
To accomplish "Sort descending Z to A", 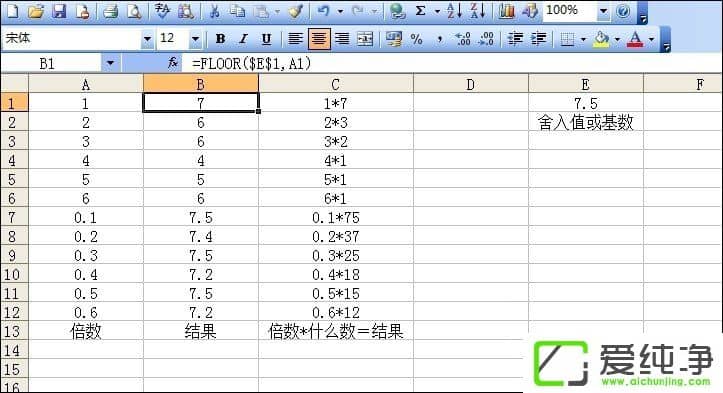I will click(478, 11).
